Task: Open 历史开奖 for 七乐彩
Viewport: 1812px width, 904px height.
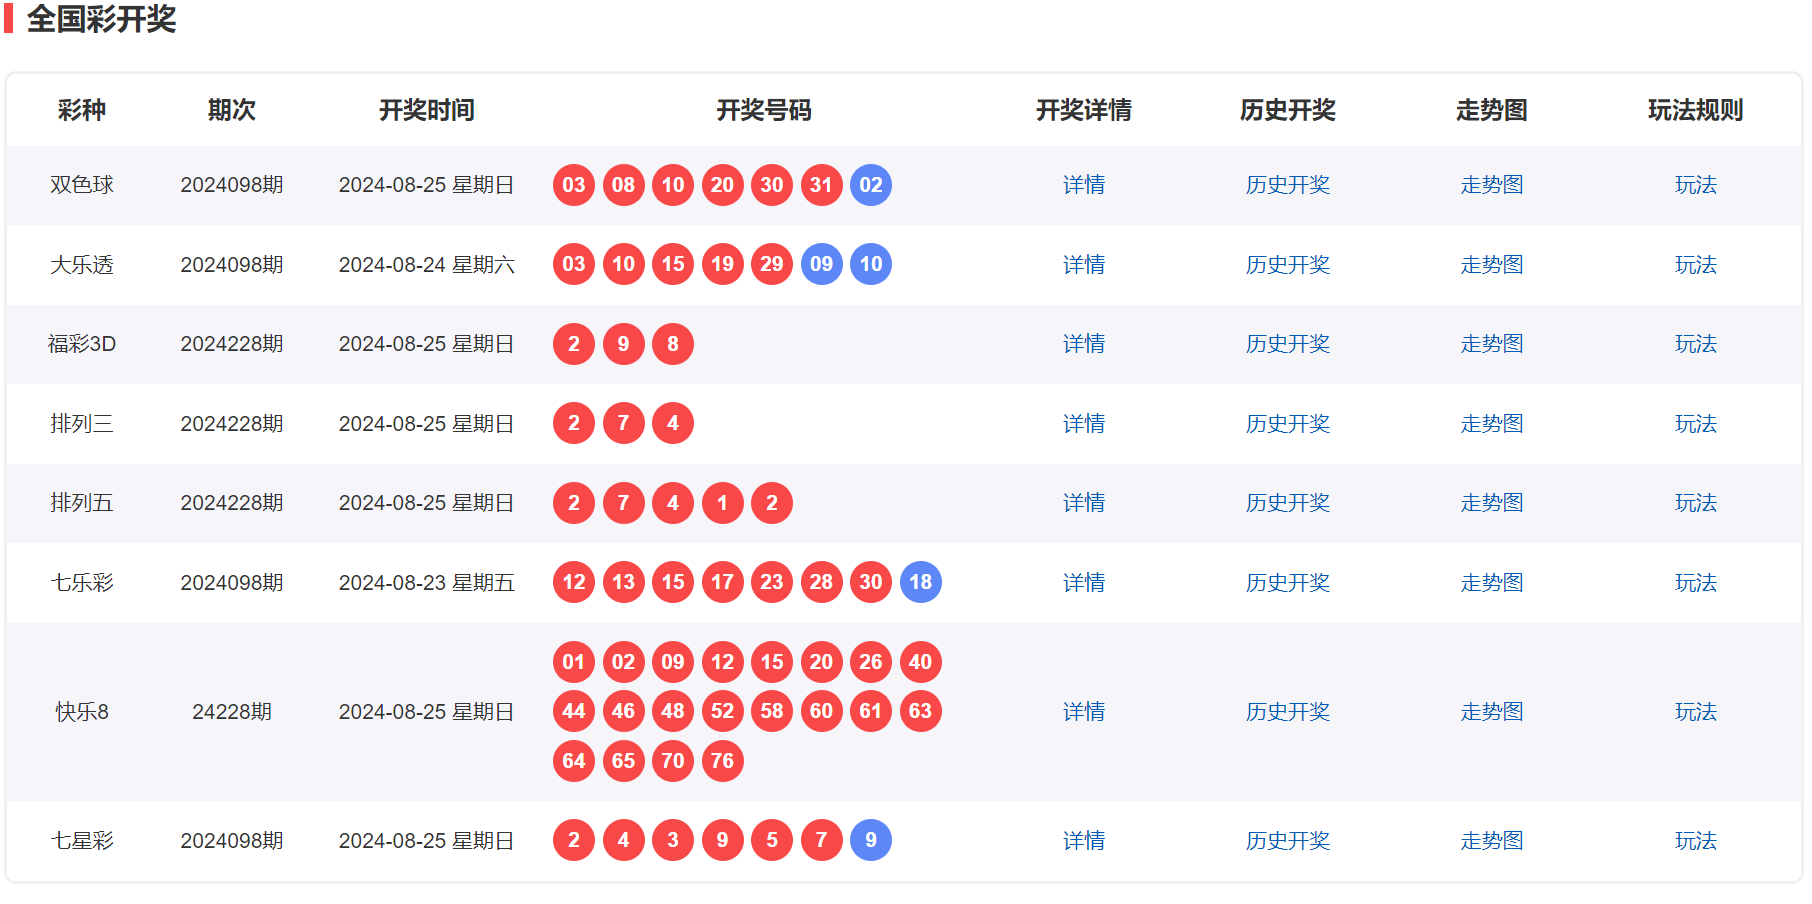Action: point(1287,583)
